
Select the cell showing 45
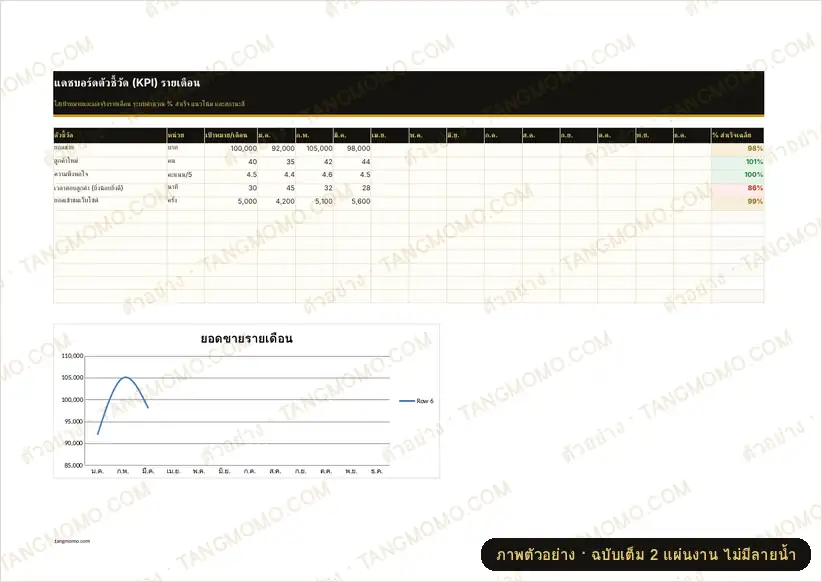tap(277, 188)
